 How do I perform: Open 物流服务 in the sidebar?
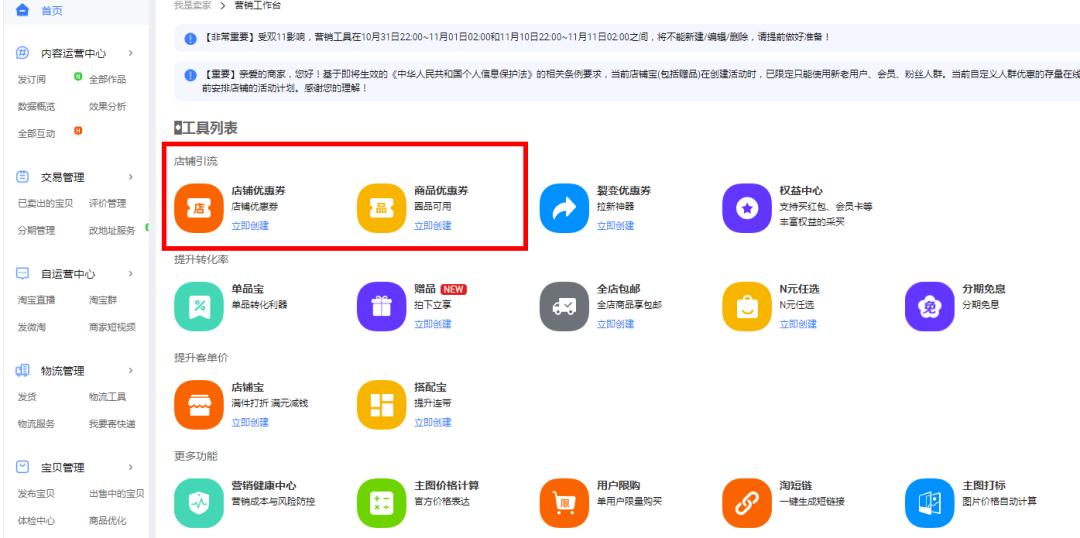coord(36,424)
